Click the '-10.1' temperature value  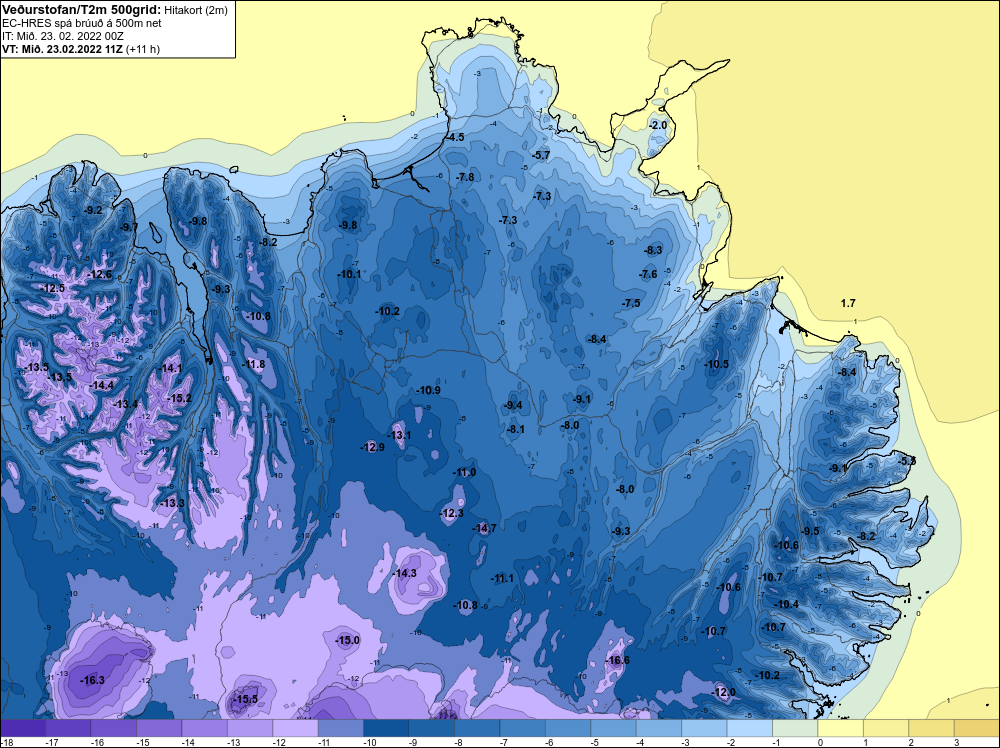[x=349, y=274]
